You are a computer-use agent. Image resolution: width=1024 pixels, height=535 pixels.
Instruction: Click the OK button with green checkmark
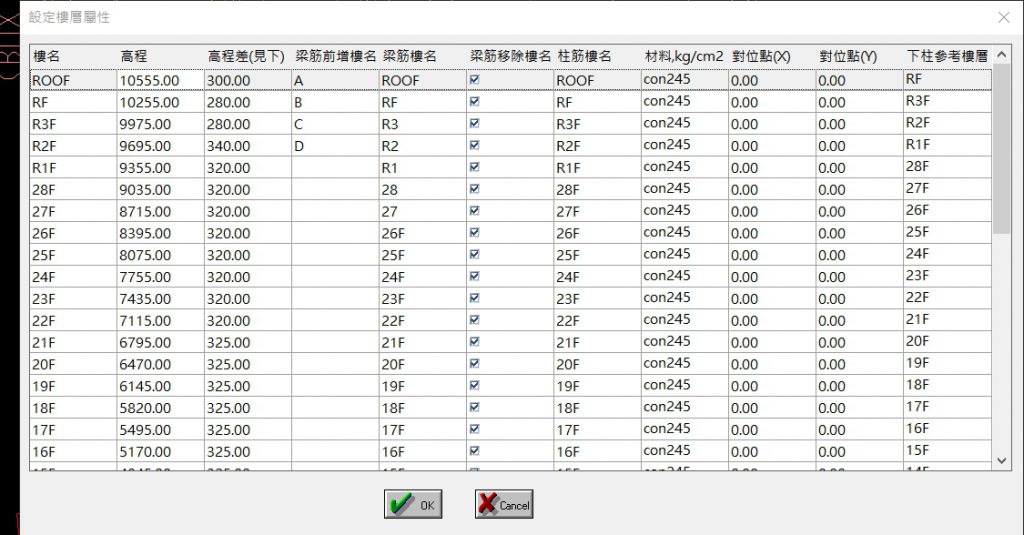click(413, 504)
